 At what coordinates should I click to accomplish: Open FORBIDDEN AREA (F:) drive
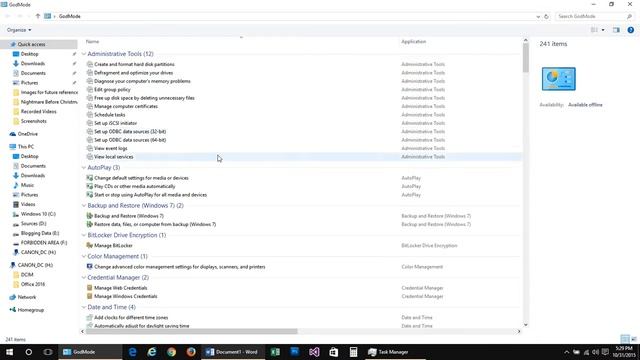(44, 243)
